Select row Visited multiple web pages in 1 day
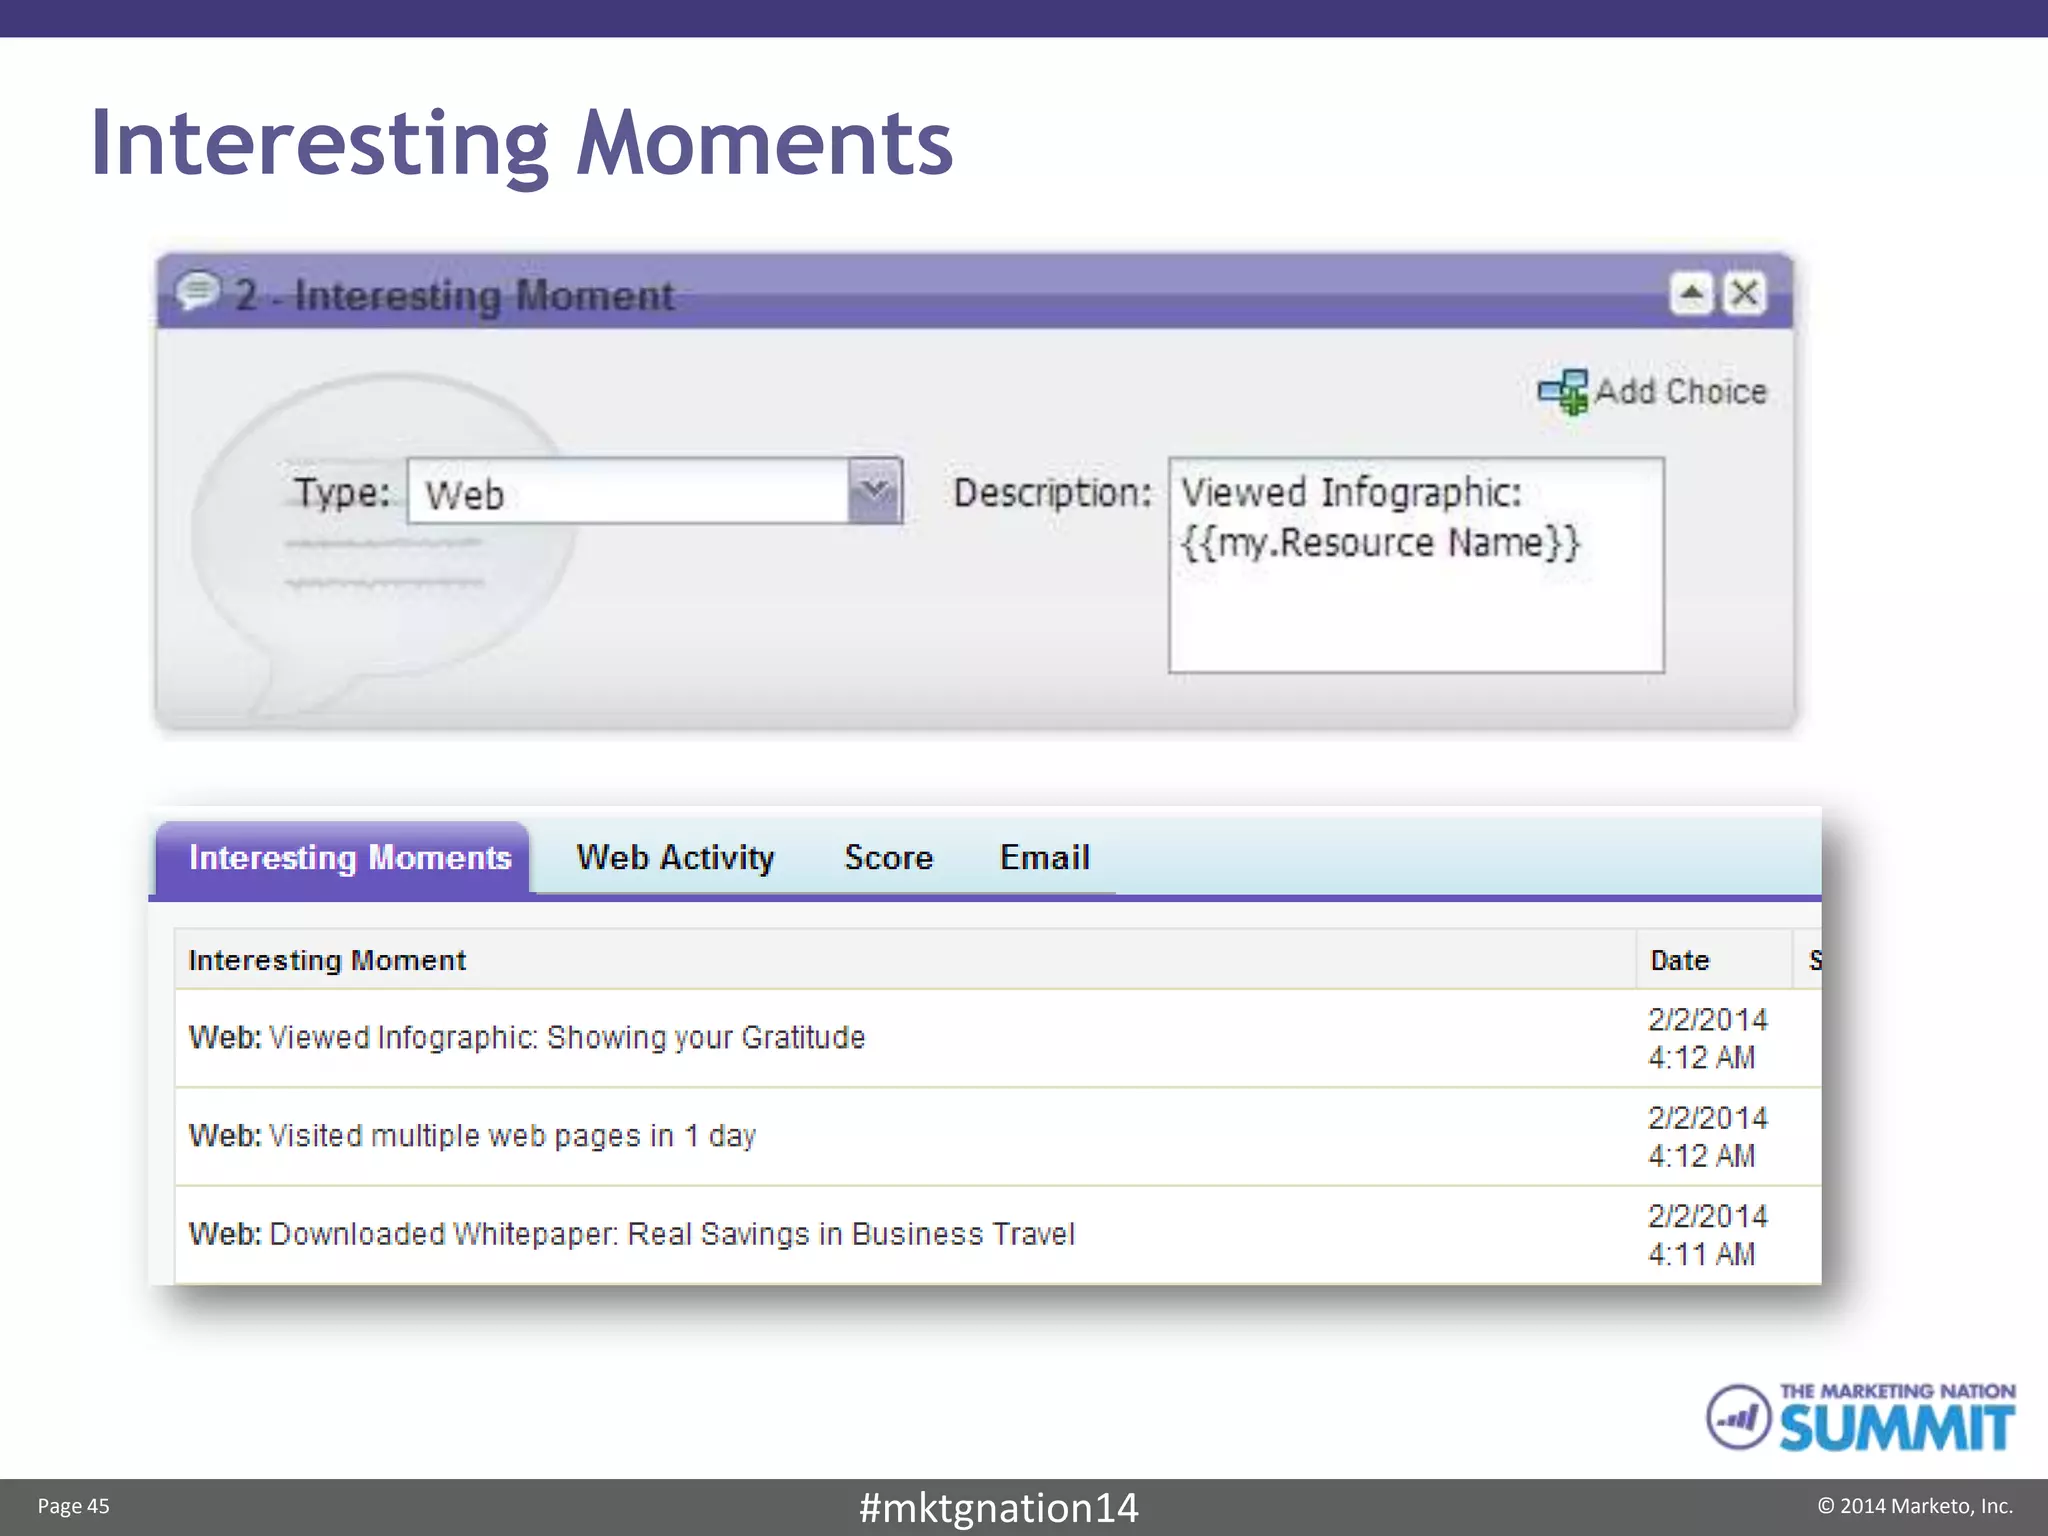2048x1536 pixels. (998, 1137)
